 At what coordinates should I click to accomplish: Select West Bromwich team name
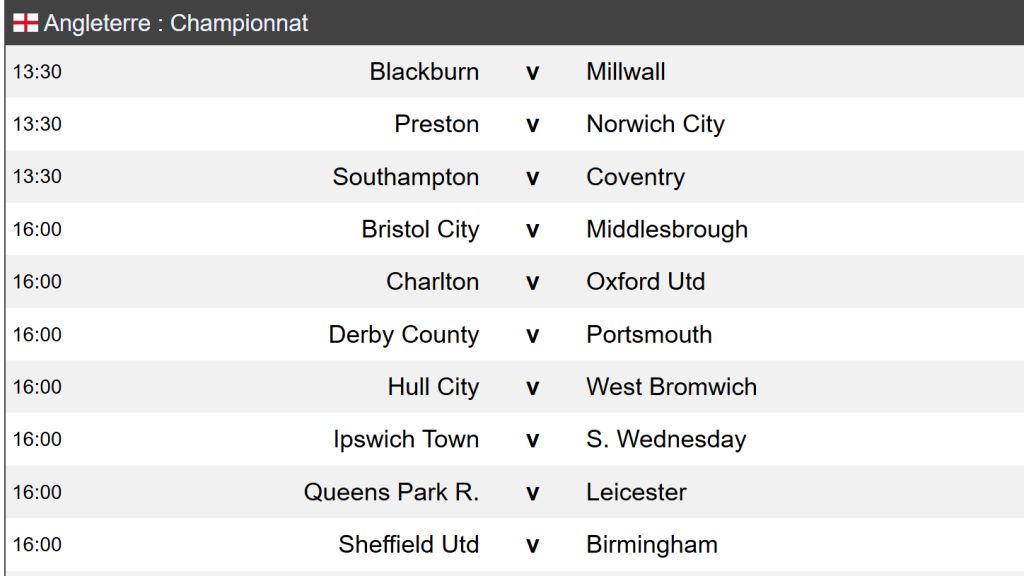pos(671,387)
